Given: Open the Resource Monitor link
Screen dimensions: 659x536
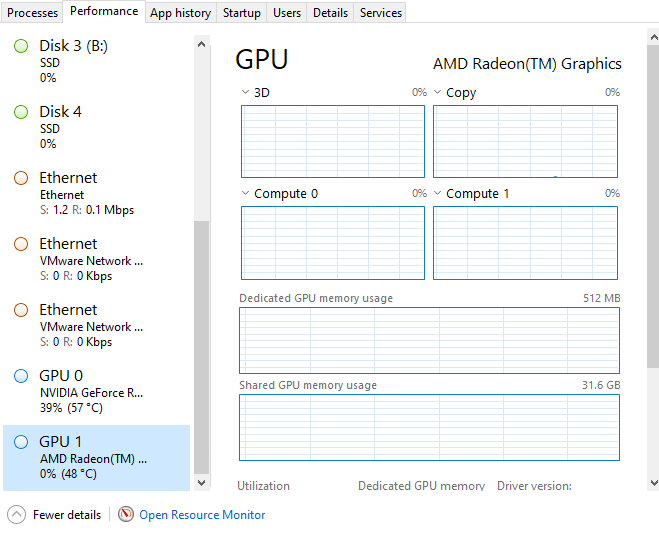Looking at the screenshot, I should [x=202, y=515].
